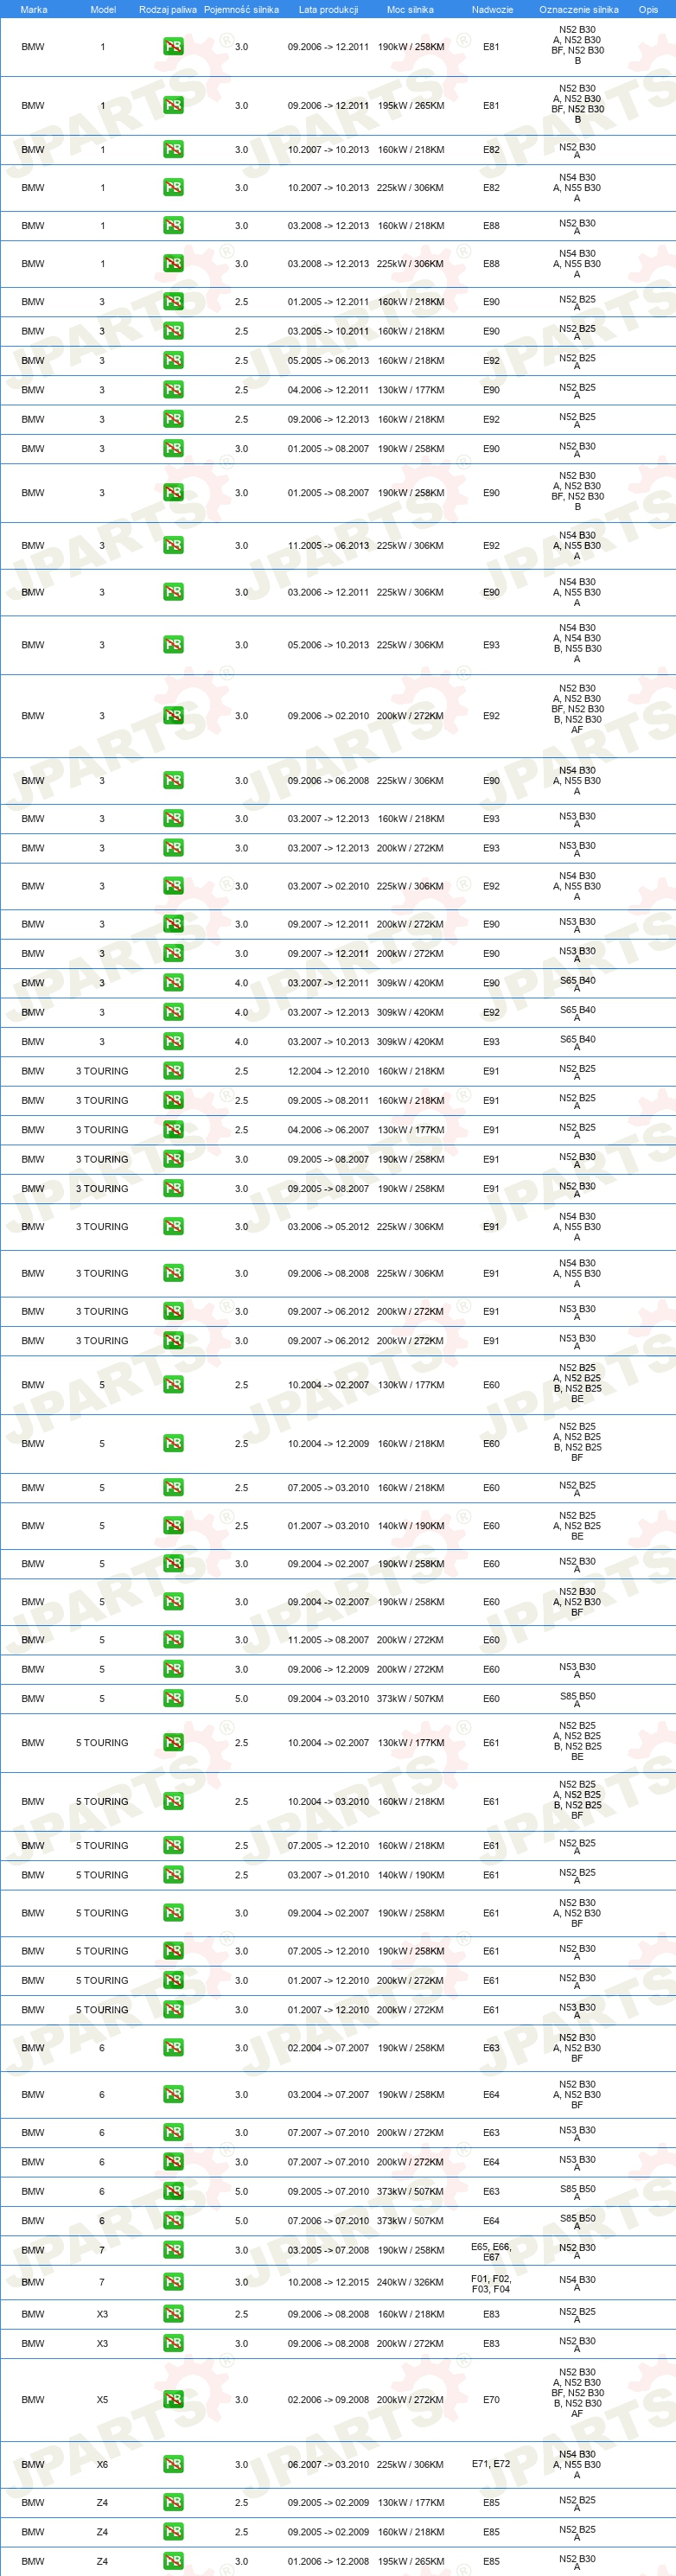The height and width of the screenshot is (2576, 676).
Task: Select fuel icon of 3 E90 09.2006 -> 06.2008 row
Action: 173,780
